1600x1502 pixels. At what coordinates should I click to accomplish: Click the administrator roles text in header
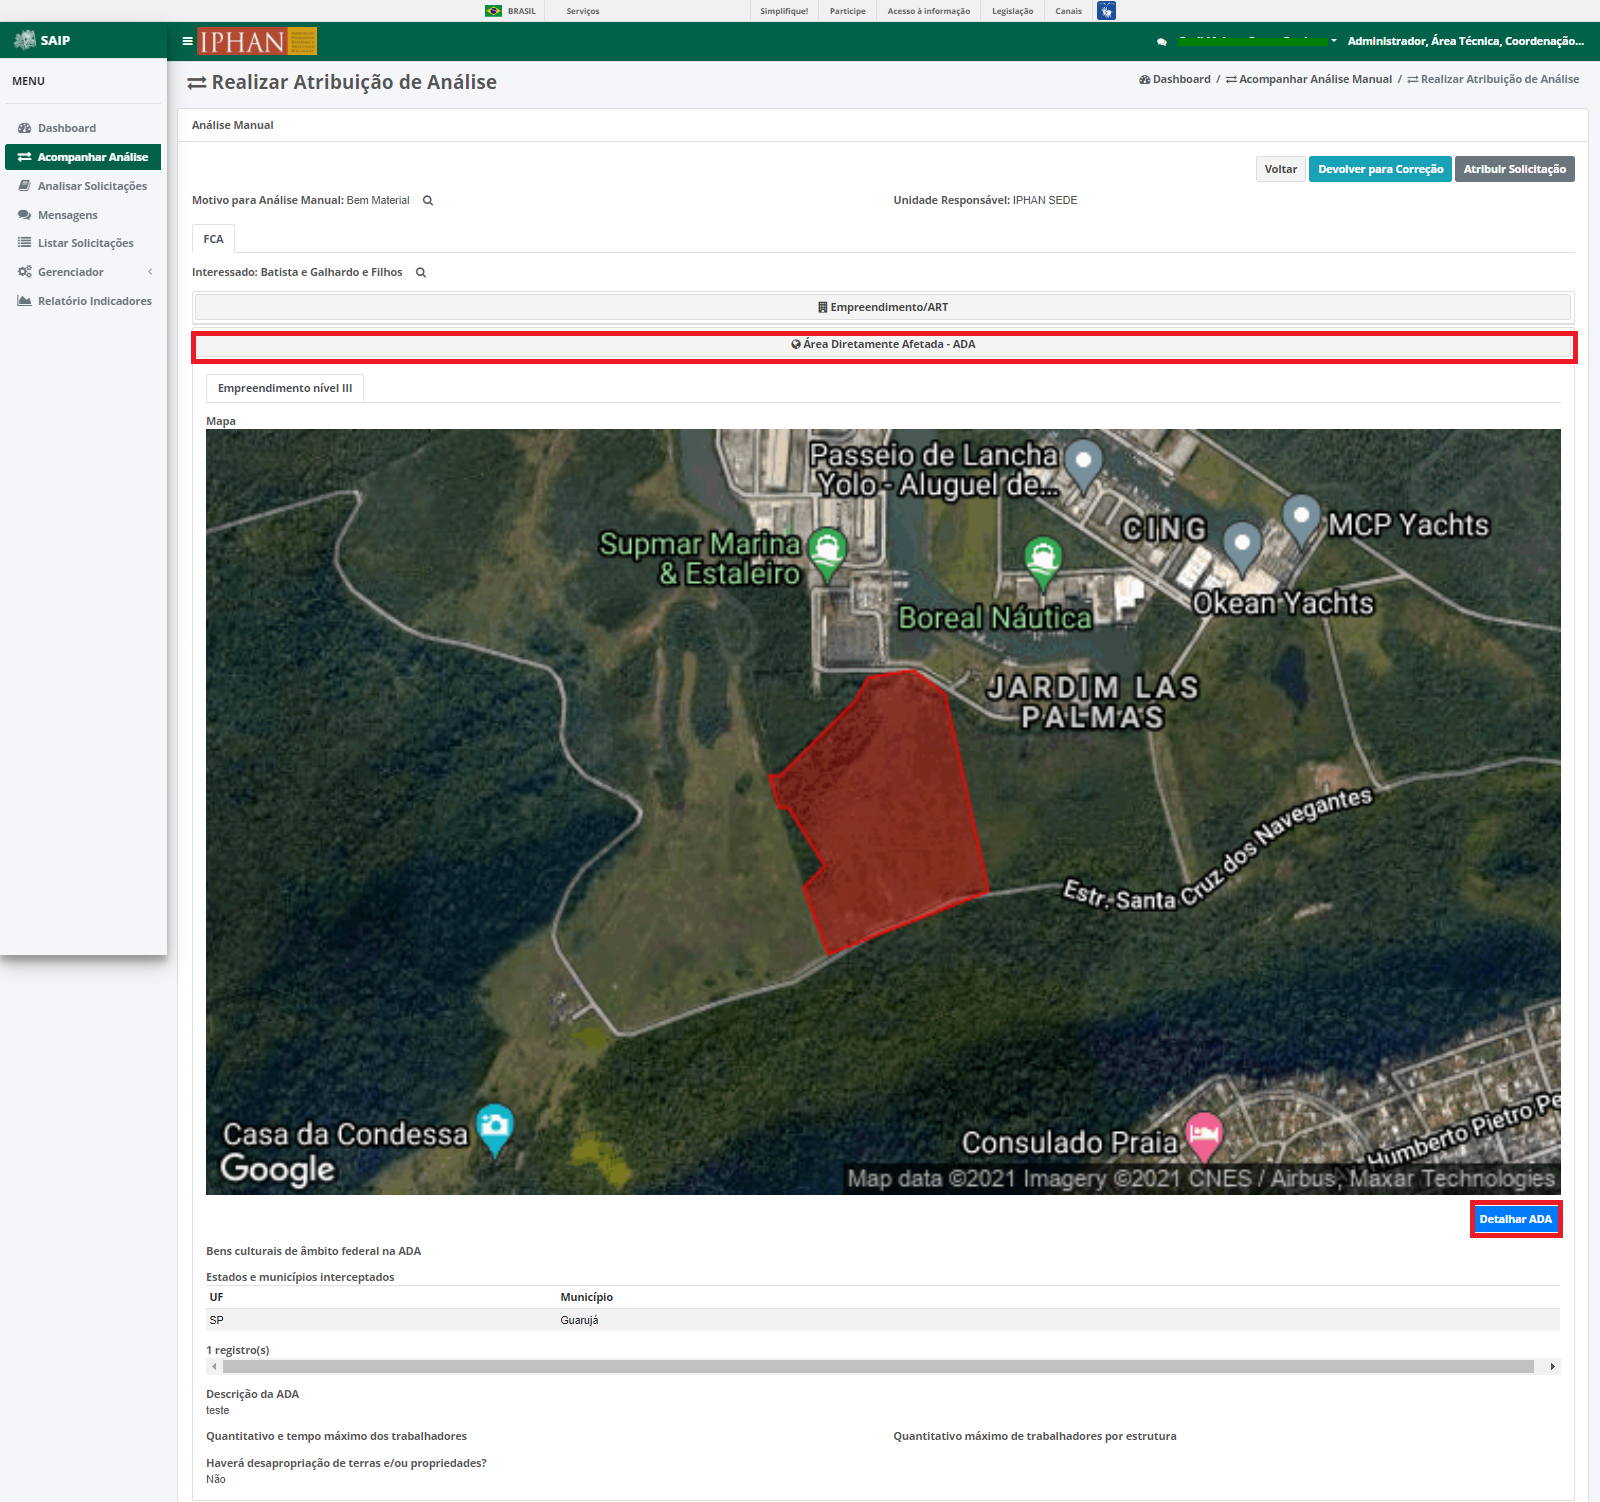coord(1466,41)
